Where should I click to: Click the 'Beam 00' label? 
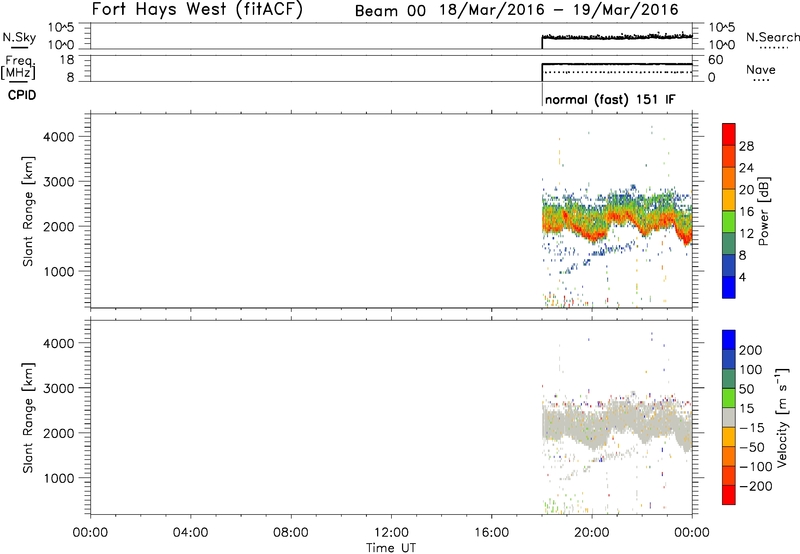pos(390,11)
